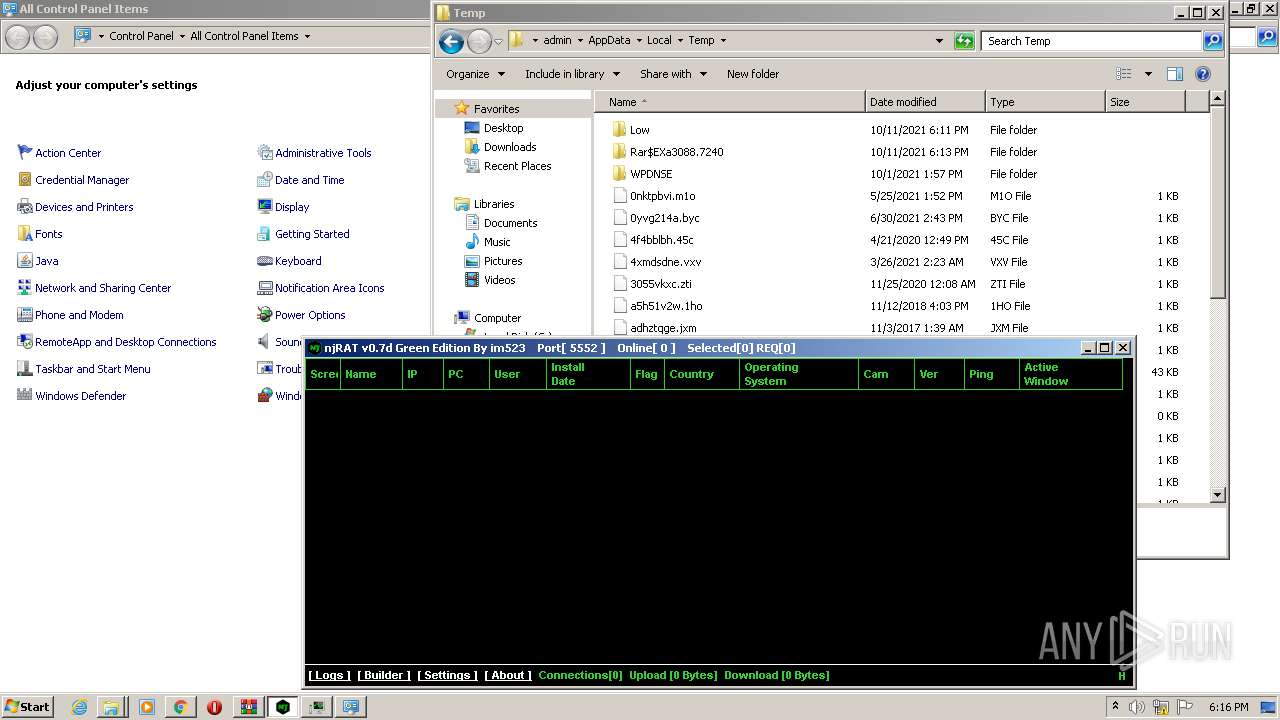The height and width of the screenshot is (720, 1280).
Task: Open Windows Defender in Control Panel
Action: [x=71, y=396]
